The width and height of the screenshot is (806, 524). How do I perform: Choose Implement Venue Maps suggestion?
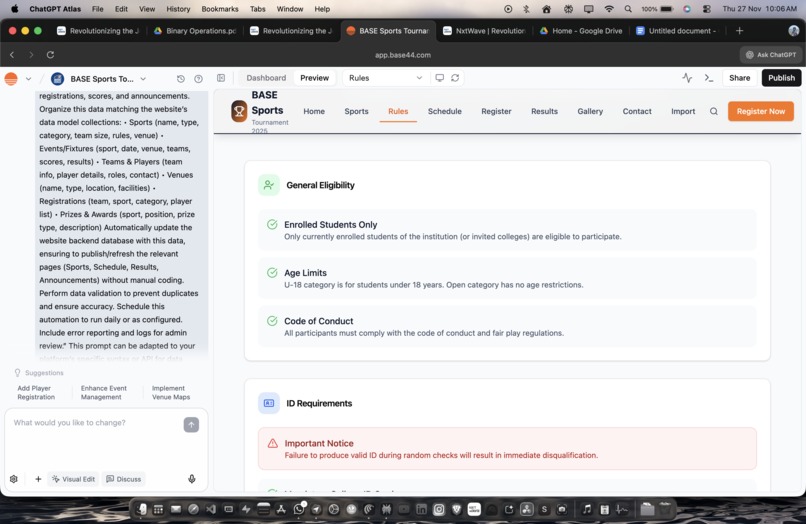click(x=171, y=392)
